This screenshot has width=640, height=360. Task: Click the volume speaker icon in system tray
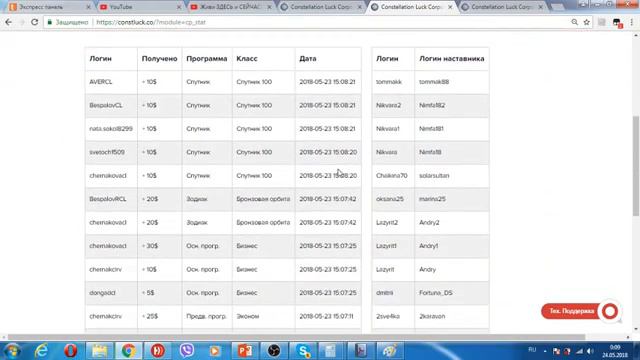point(590,351)
